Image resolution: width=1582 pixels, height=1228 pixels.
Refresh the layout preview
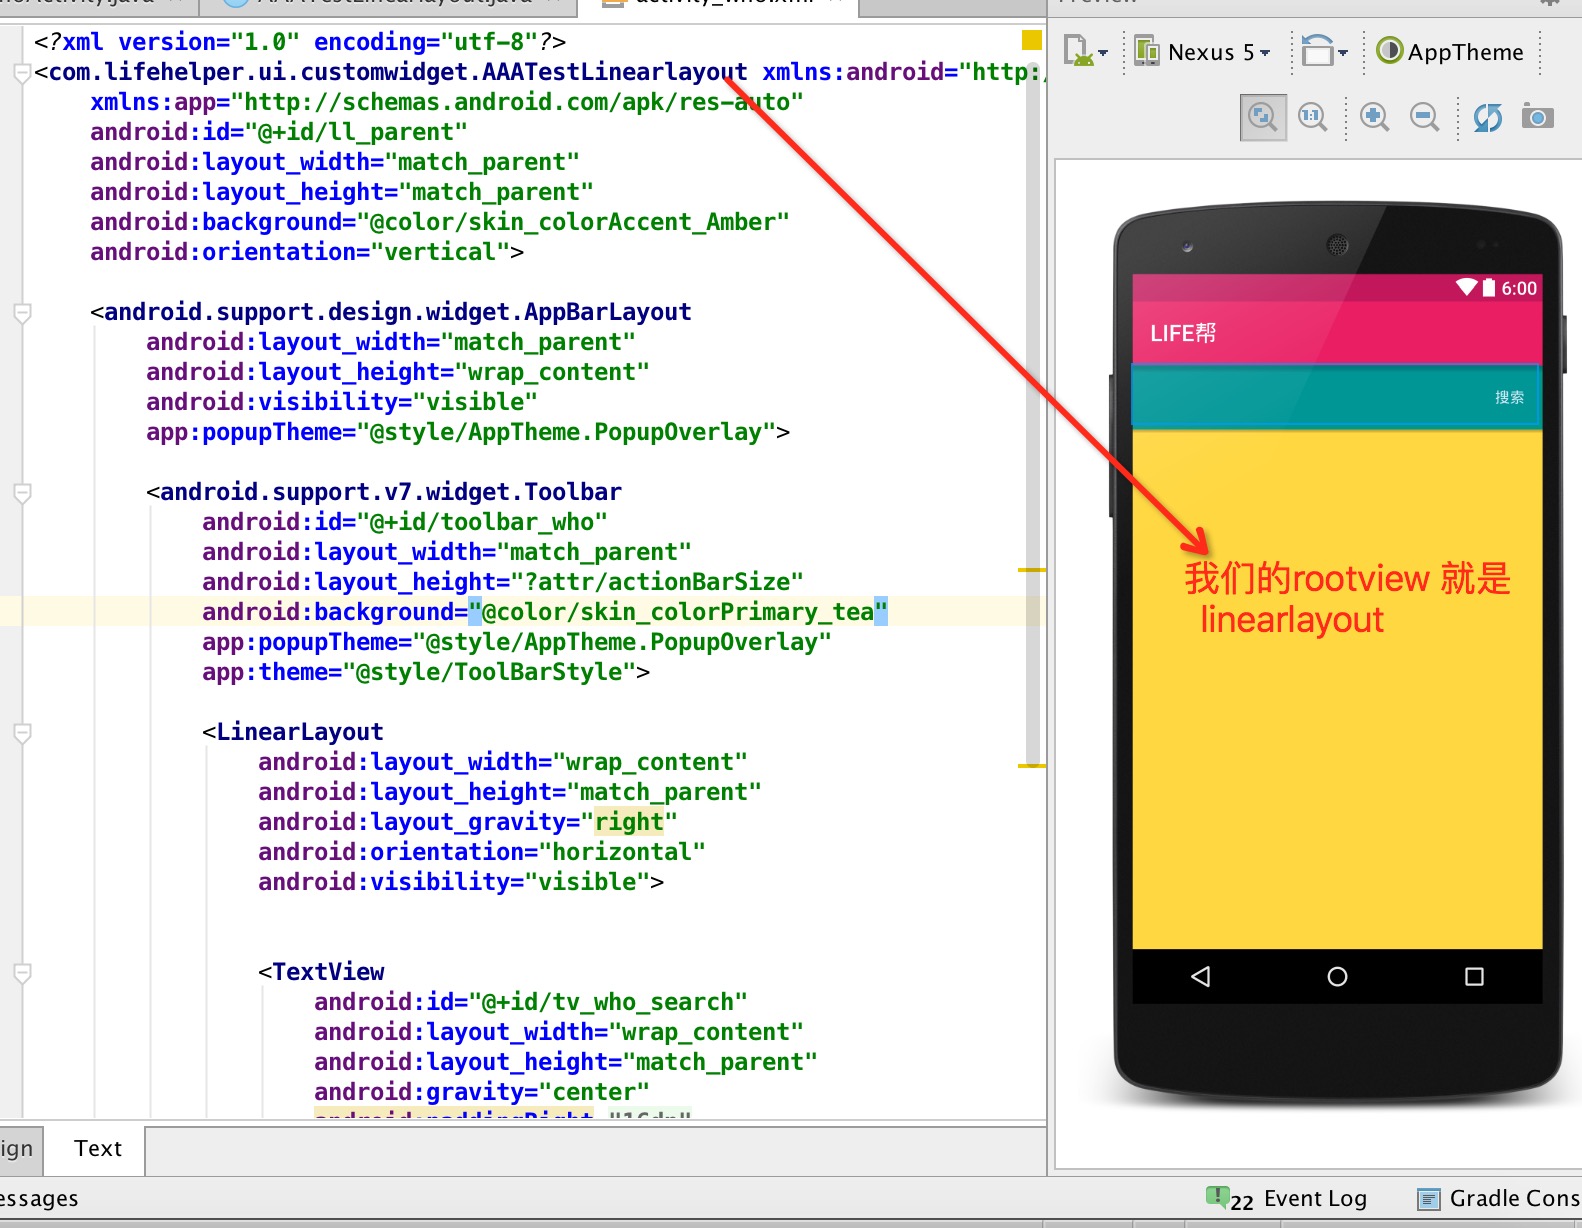1487,118
